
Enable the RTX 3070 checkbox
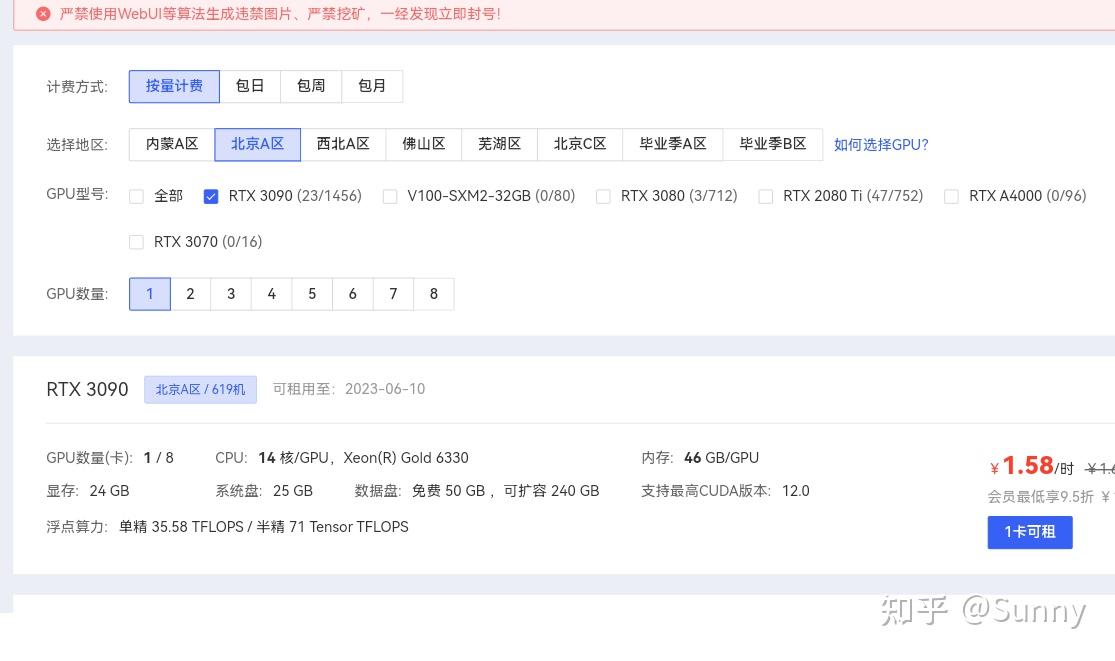pyautogui.click(x=137, y=242)
